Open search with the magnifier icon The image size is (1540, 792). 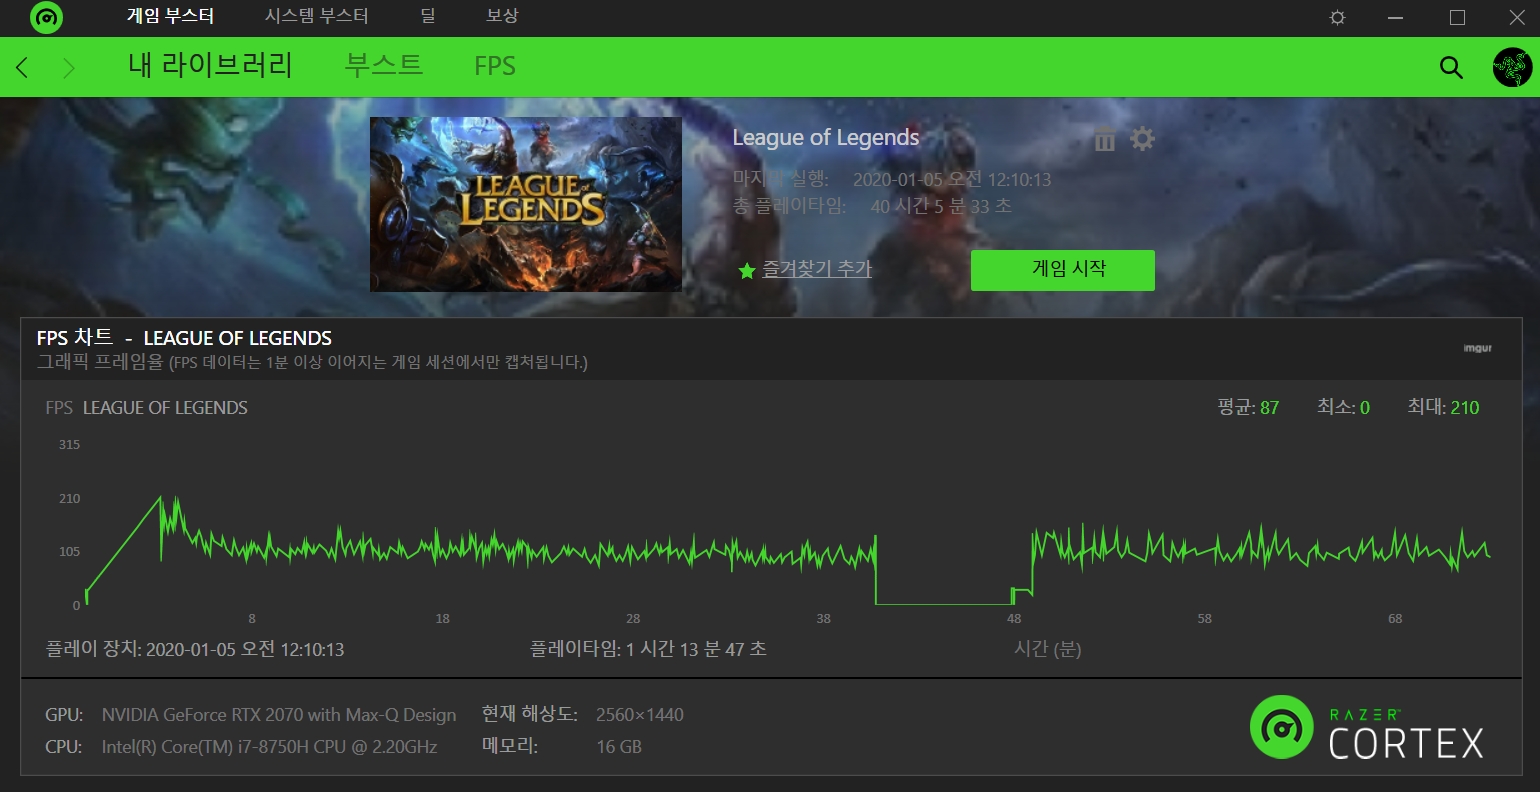(x=1451, y=67)
